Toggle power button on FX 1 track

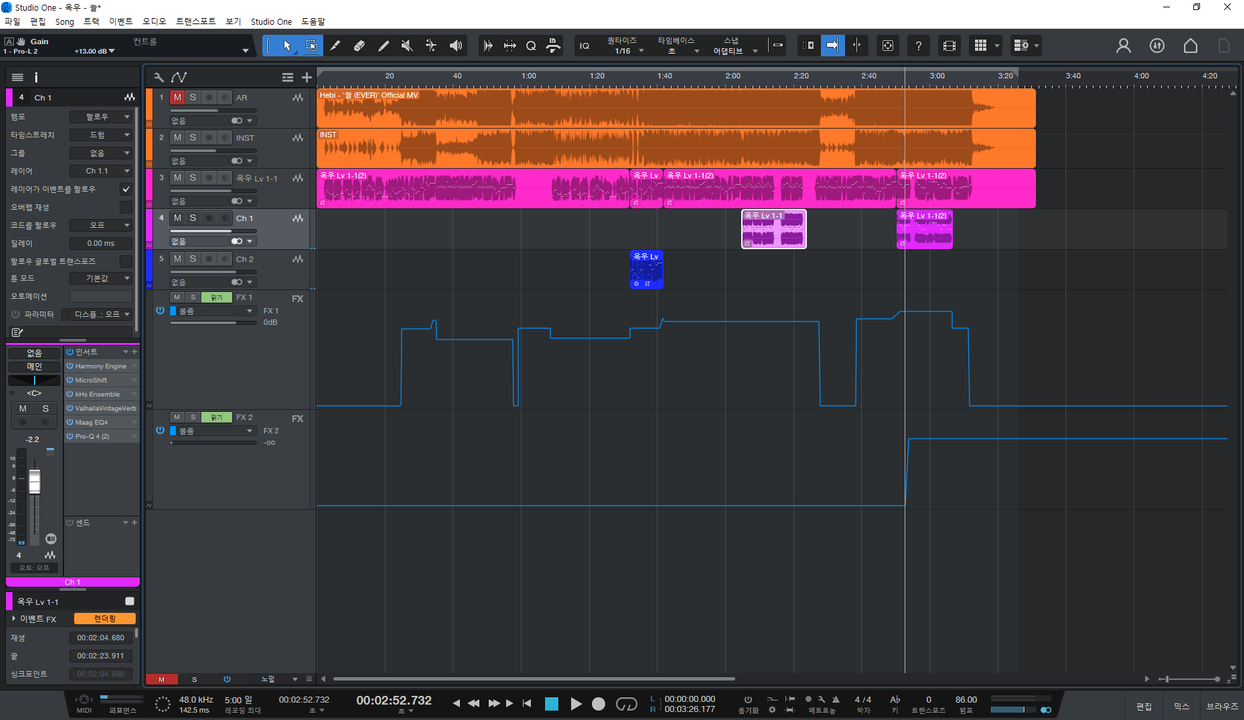tap(160, 311)
